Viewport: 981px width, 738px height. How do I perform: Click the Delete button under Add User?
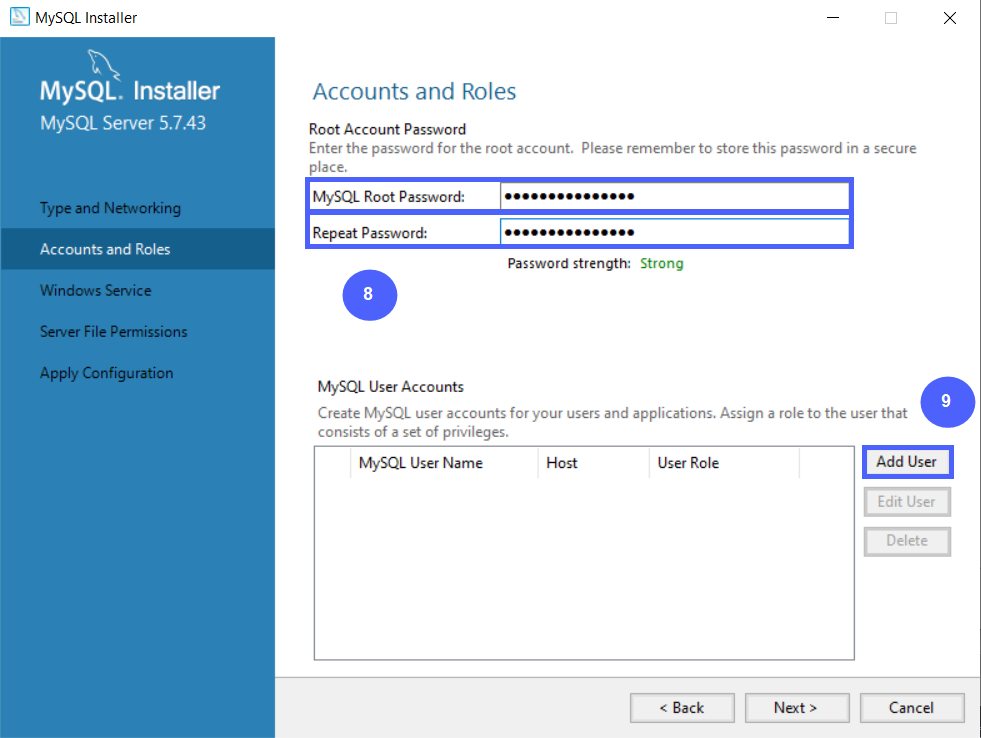[906, 541]
